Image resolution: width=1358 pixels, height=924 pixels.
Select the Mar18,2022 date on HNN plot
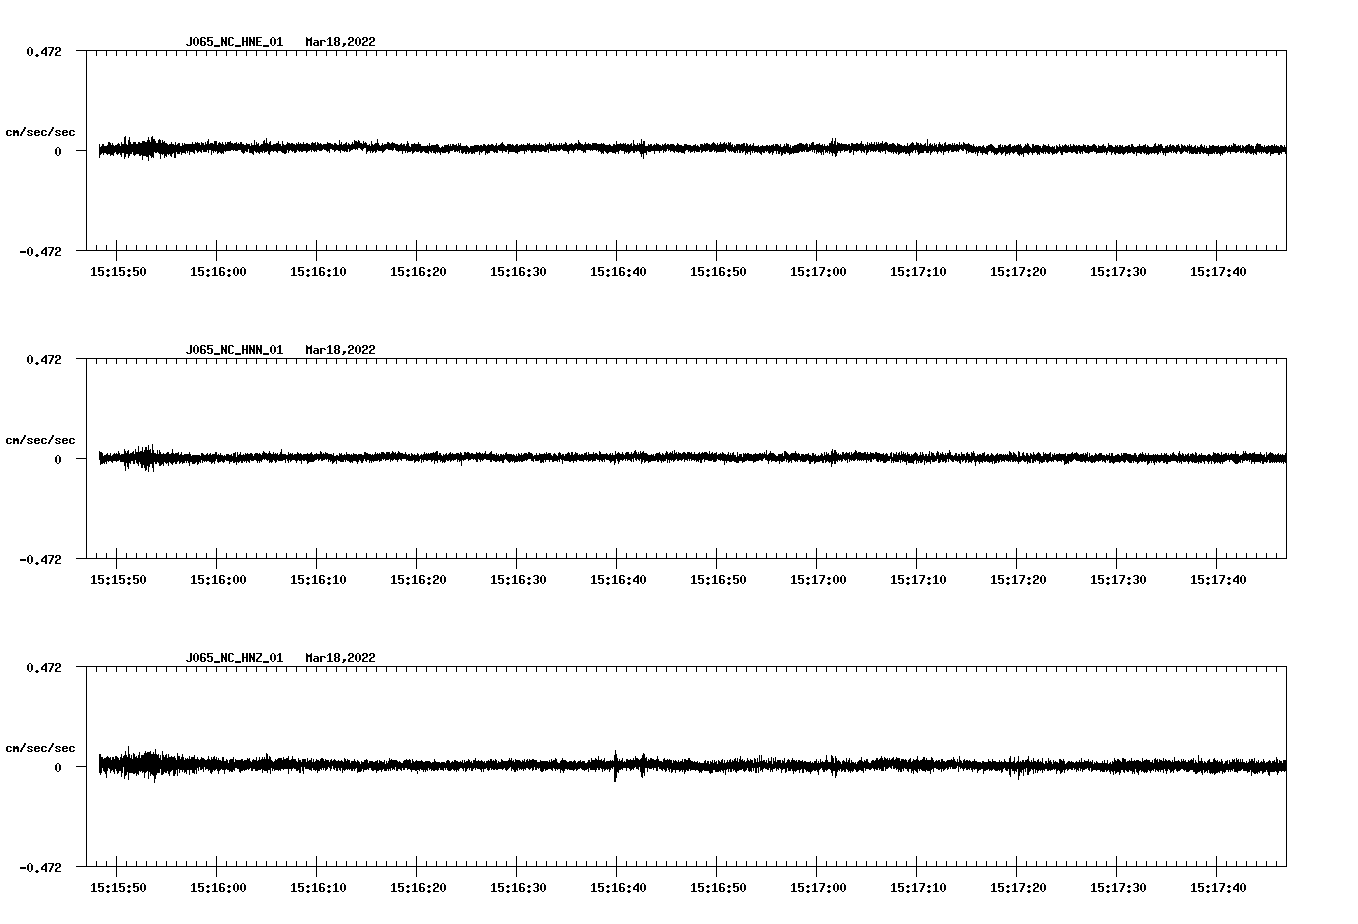click(340, 350)
